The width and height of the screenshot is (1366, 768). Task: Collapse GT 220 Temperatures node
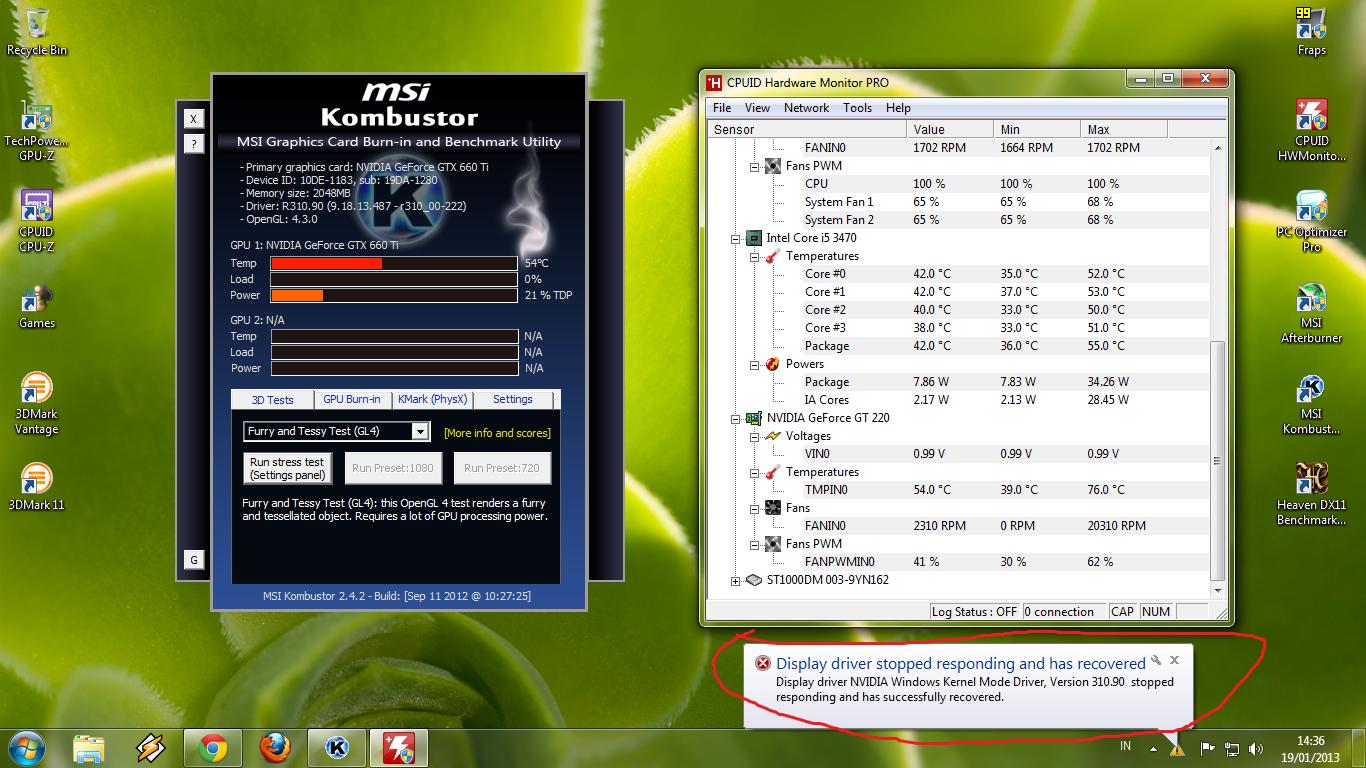755,472
